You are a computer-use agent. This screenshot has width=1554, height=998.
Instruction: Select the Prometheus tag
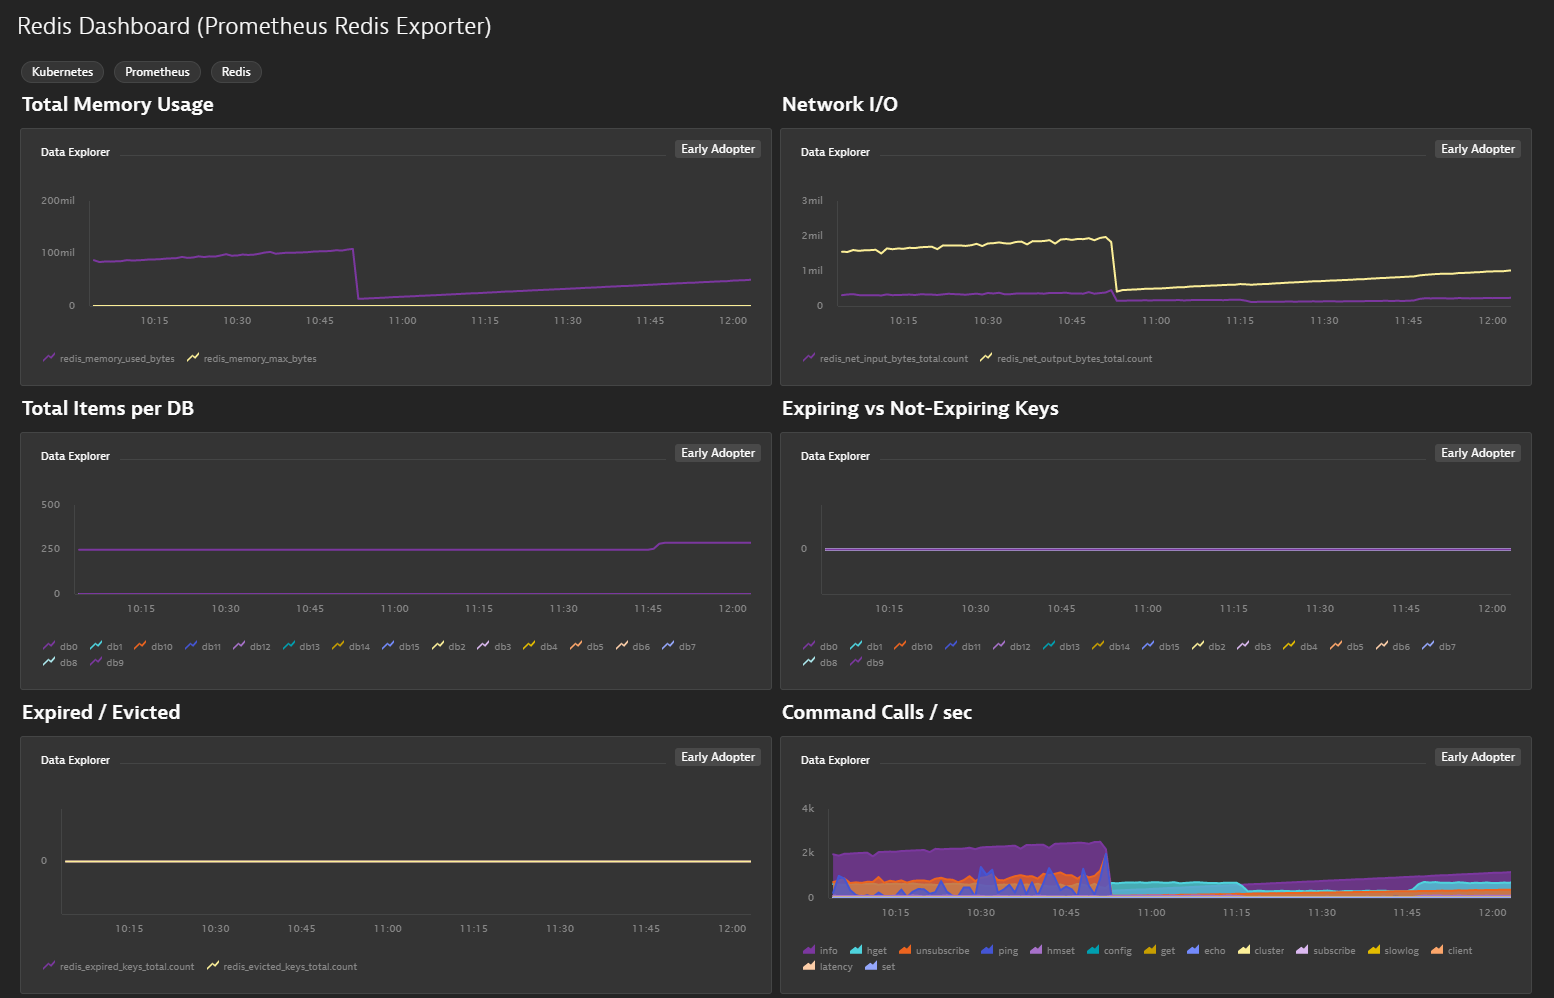tap(157, 72)
